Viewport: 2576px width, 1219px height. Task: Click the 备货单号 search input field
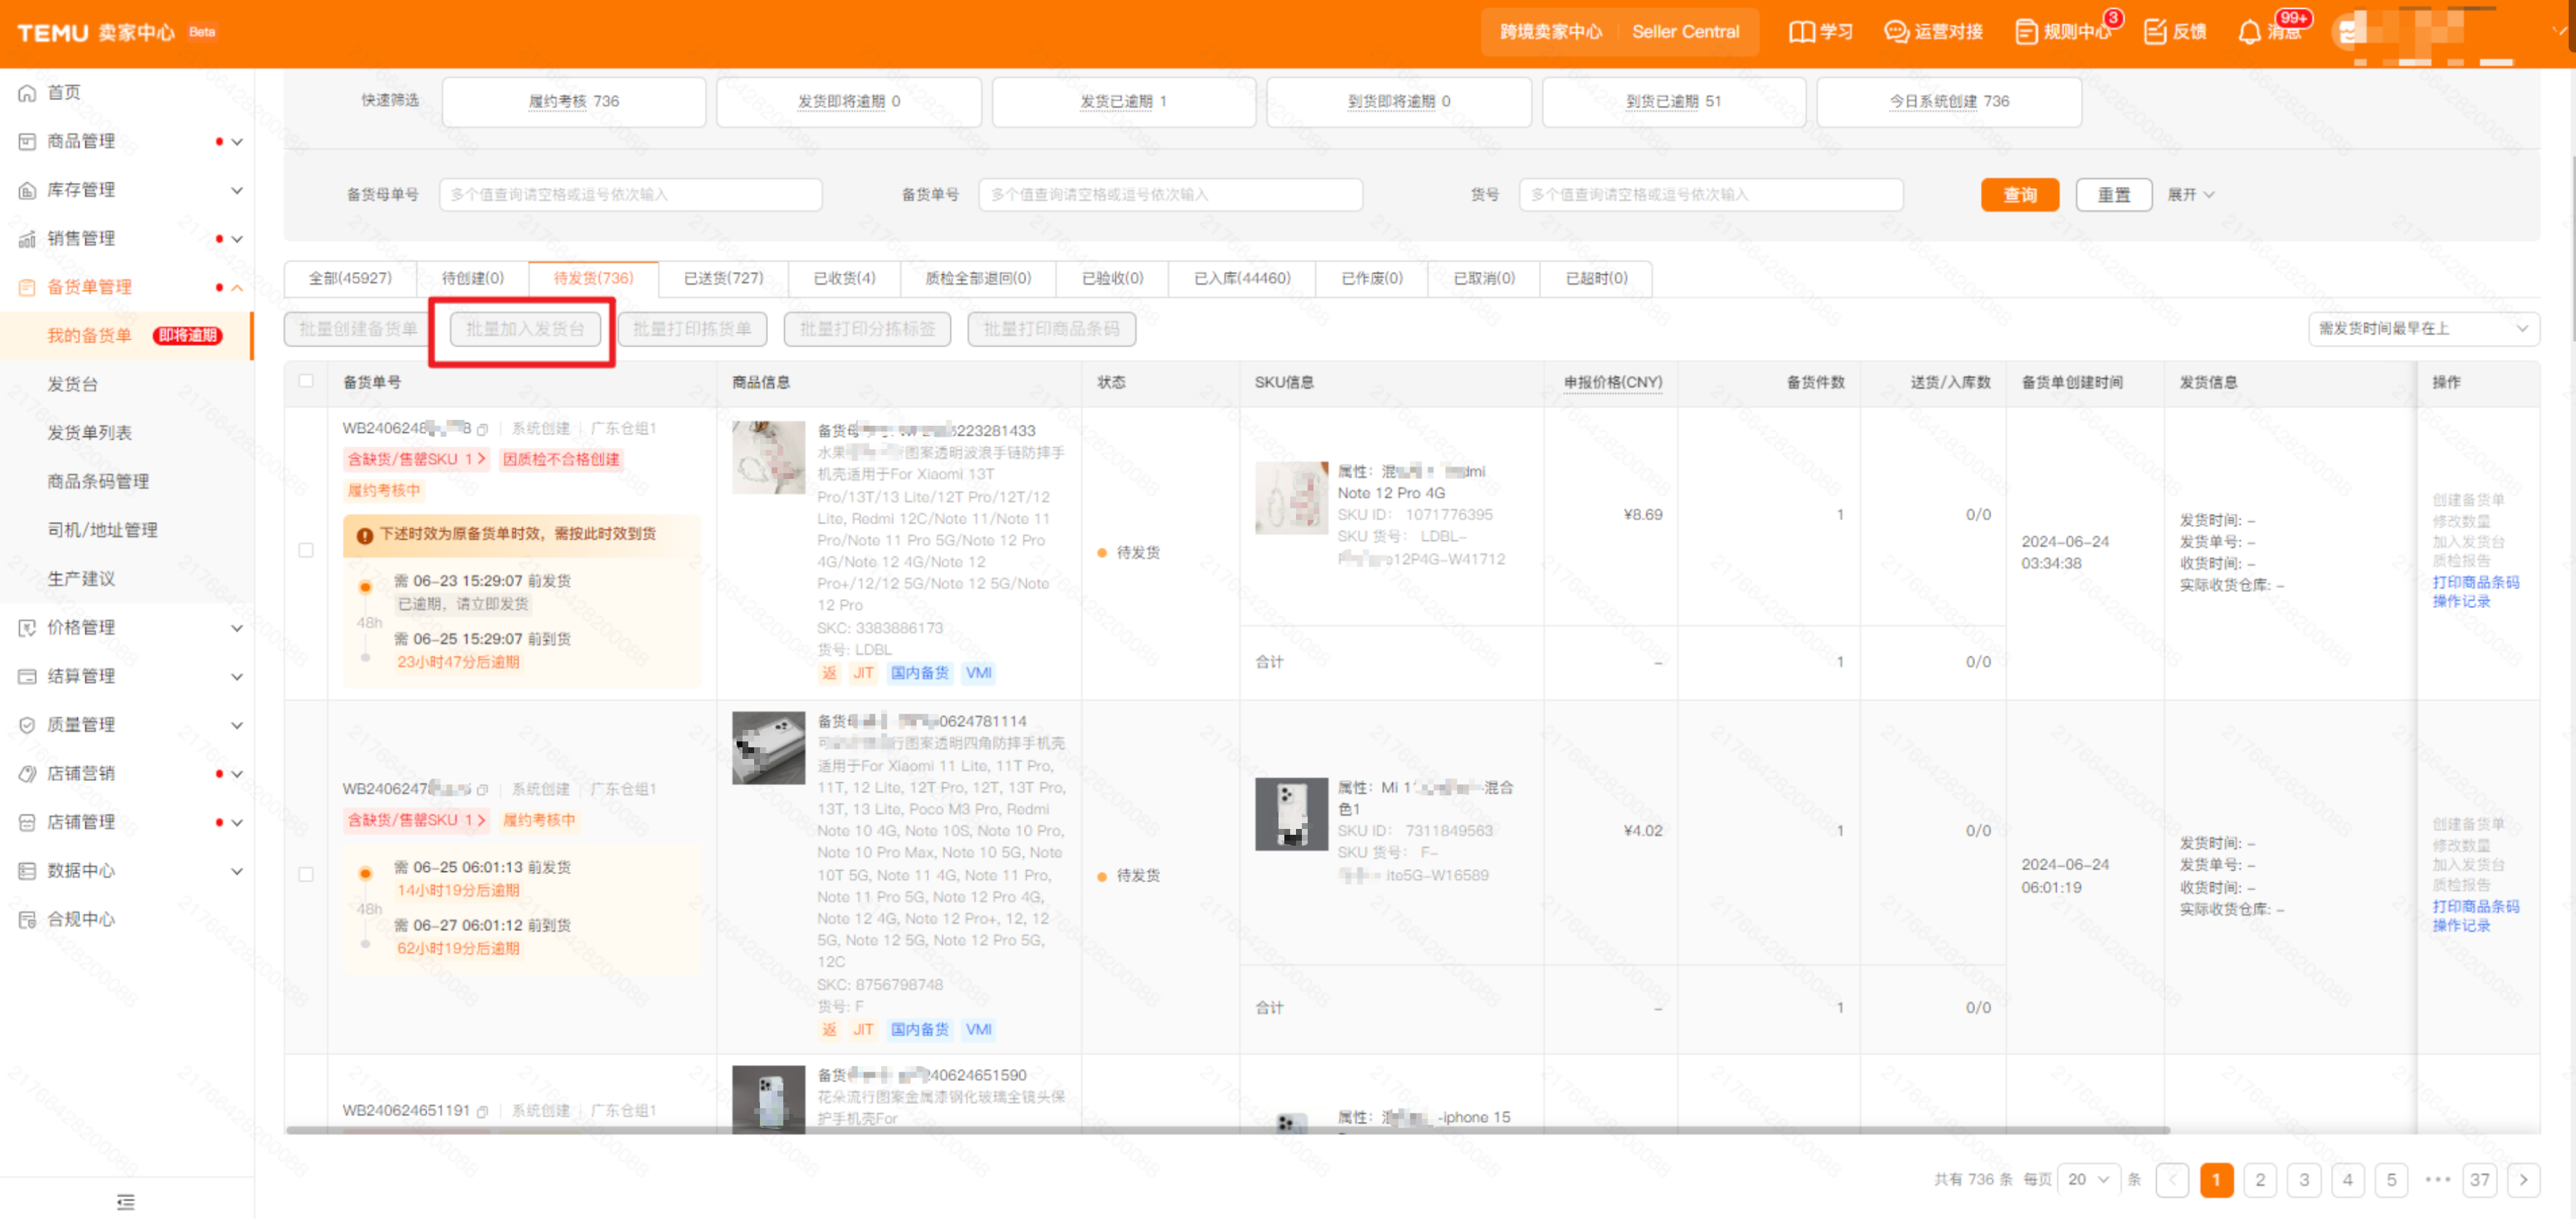coord(1170,195)
